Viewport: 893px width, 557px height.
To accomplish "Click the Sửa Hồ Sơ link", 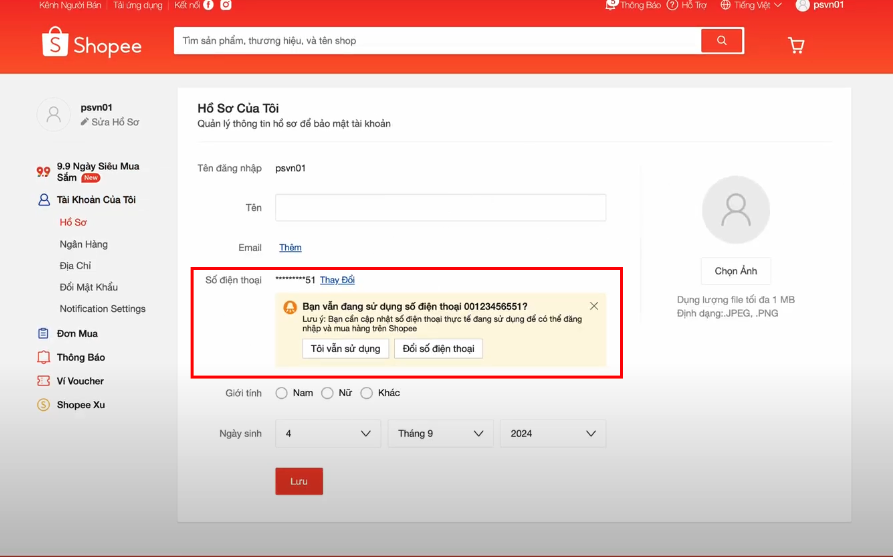I will [x=116, y=122].
